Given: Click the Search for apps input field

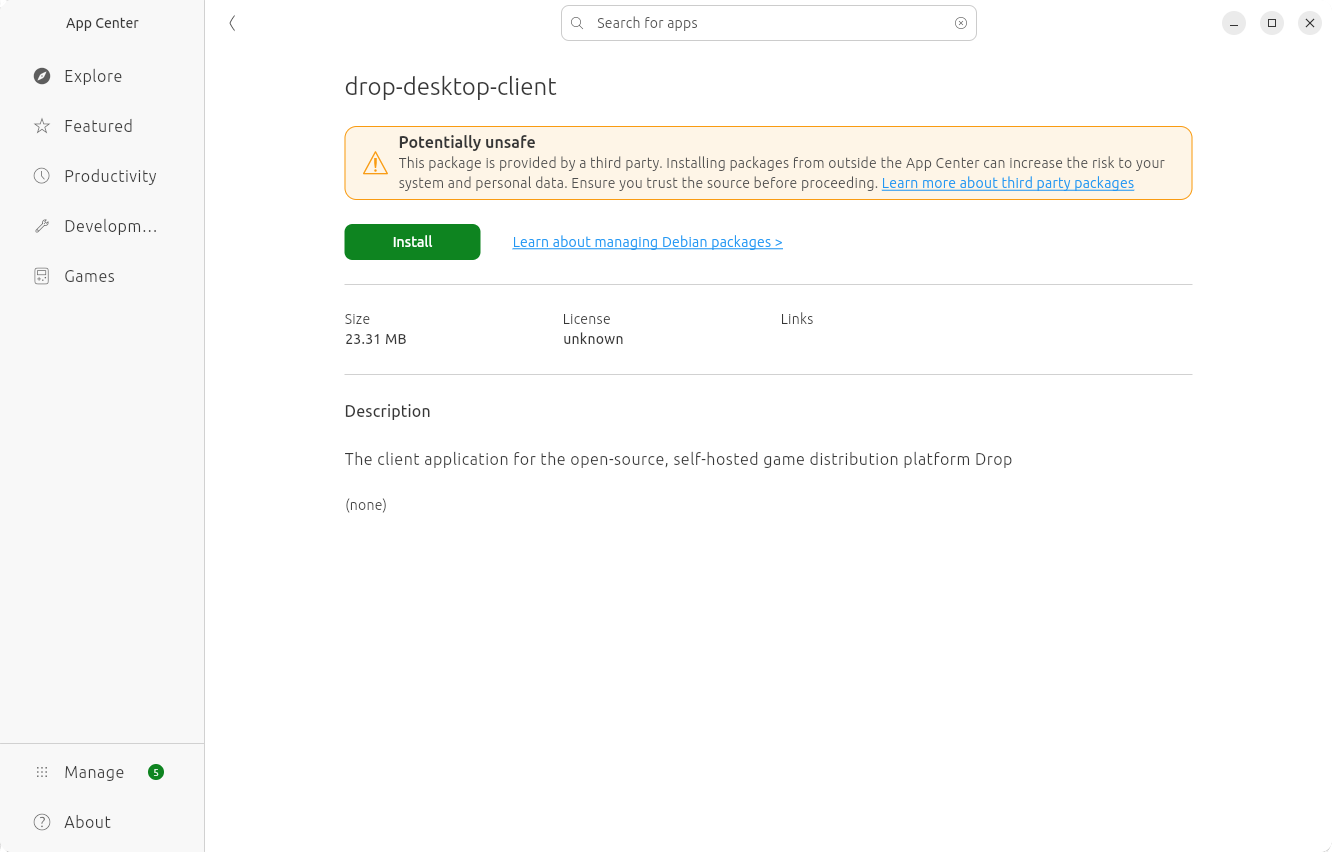Looking at the screenshot, I should tap(768, 22).
